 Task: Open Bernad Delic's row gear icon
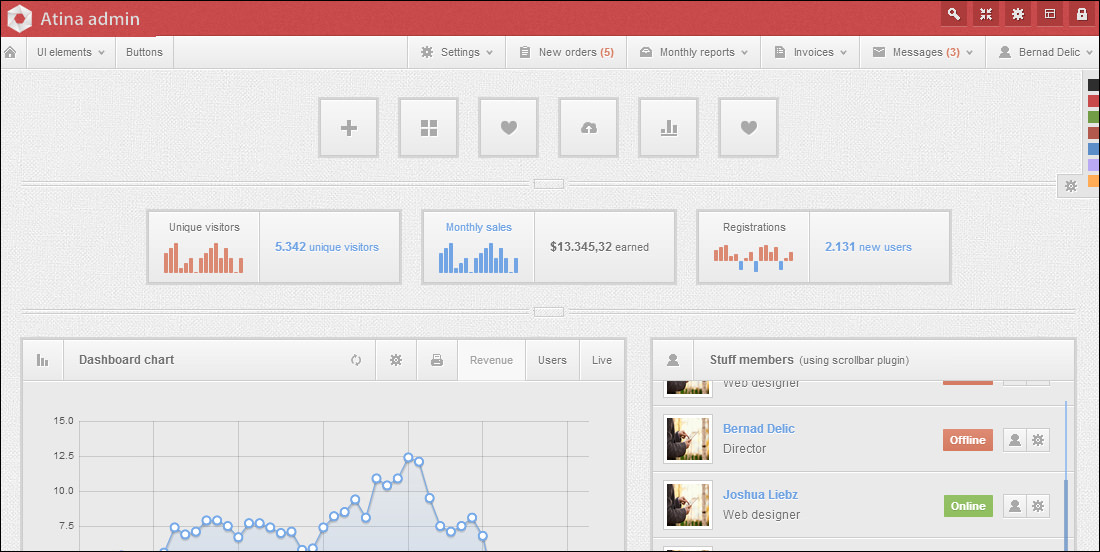[x=1038, y=440]
